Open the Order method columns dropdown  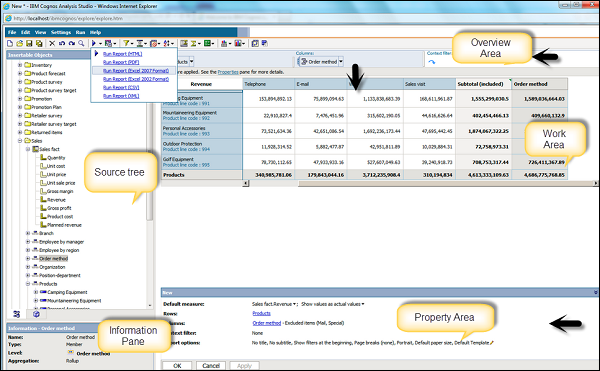pyautogui.click(x=341, y=62)
